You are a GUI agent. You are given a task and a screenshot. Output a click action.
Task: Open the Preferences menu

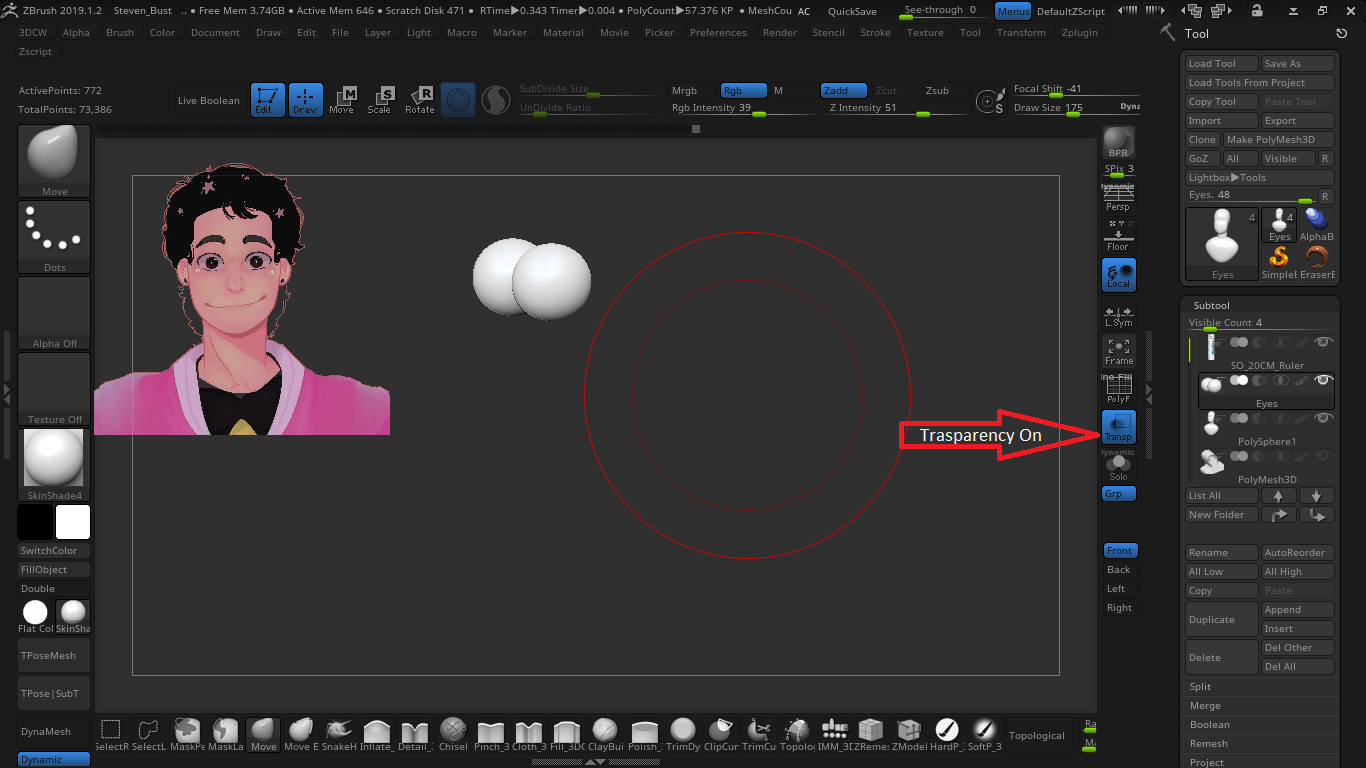click(x=718, y=32)
